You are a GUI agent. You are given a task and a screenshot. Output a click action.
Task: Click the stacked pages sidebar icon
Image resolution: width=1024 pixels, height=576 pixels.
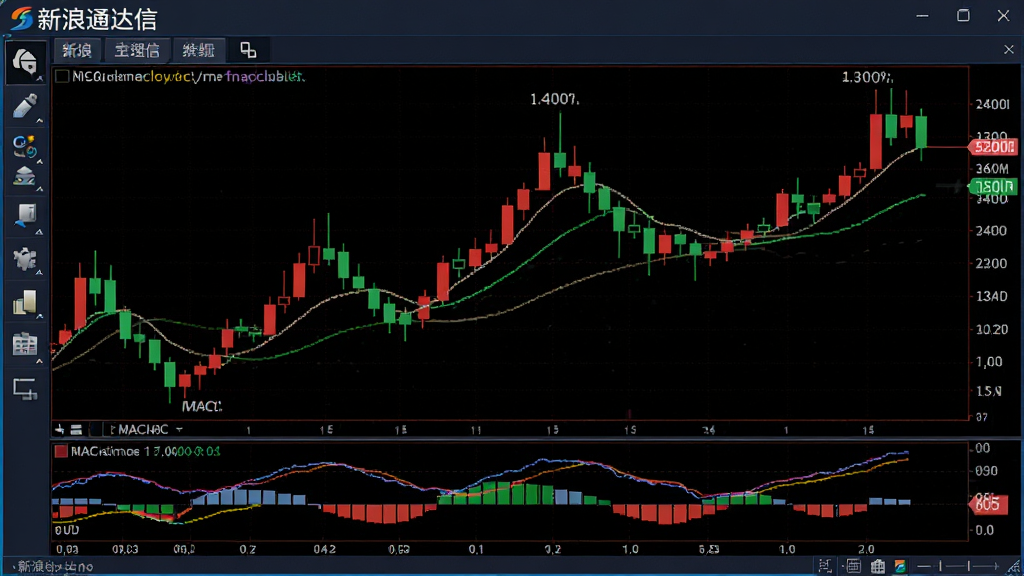24,302
